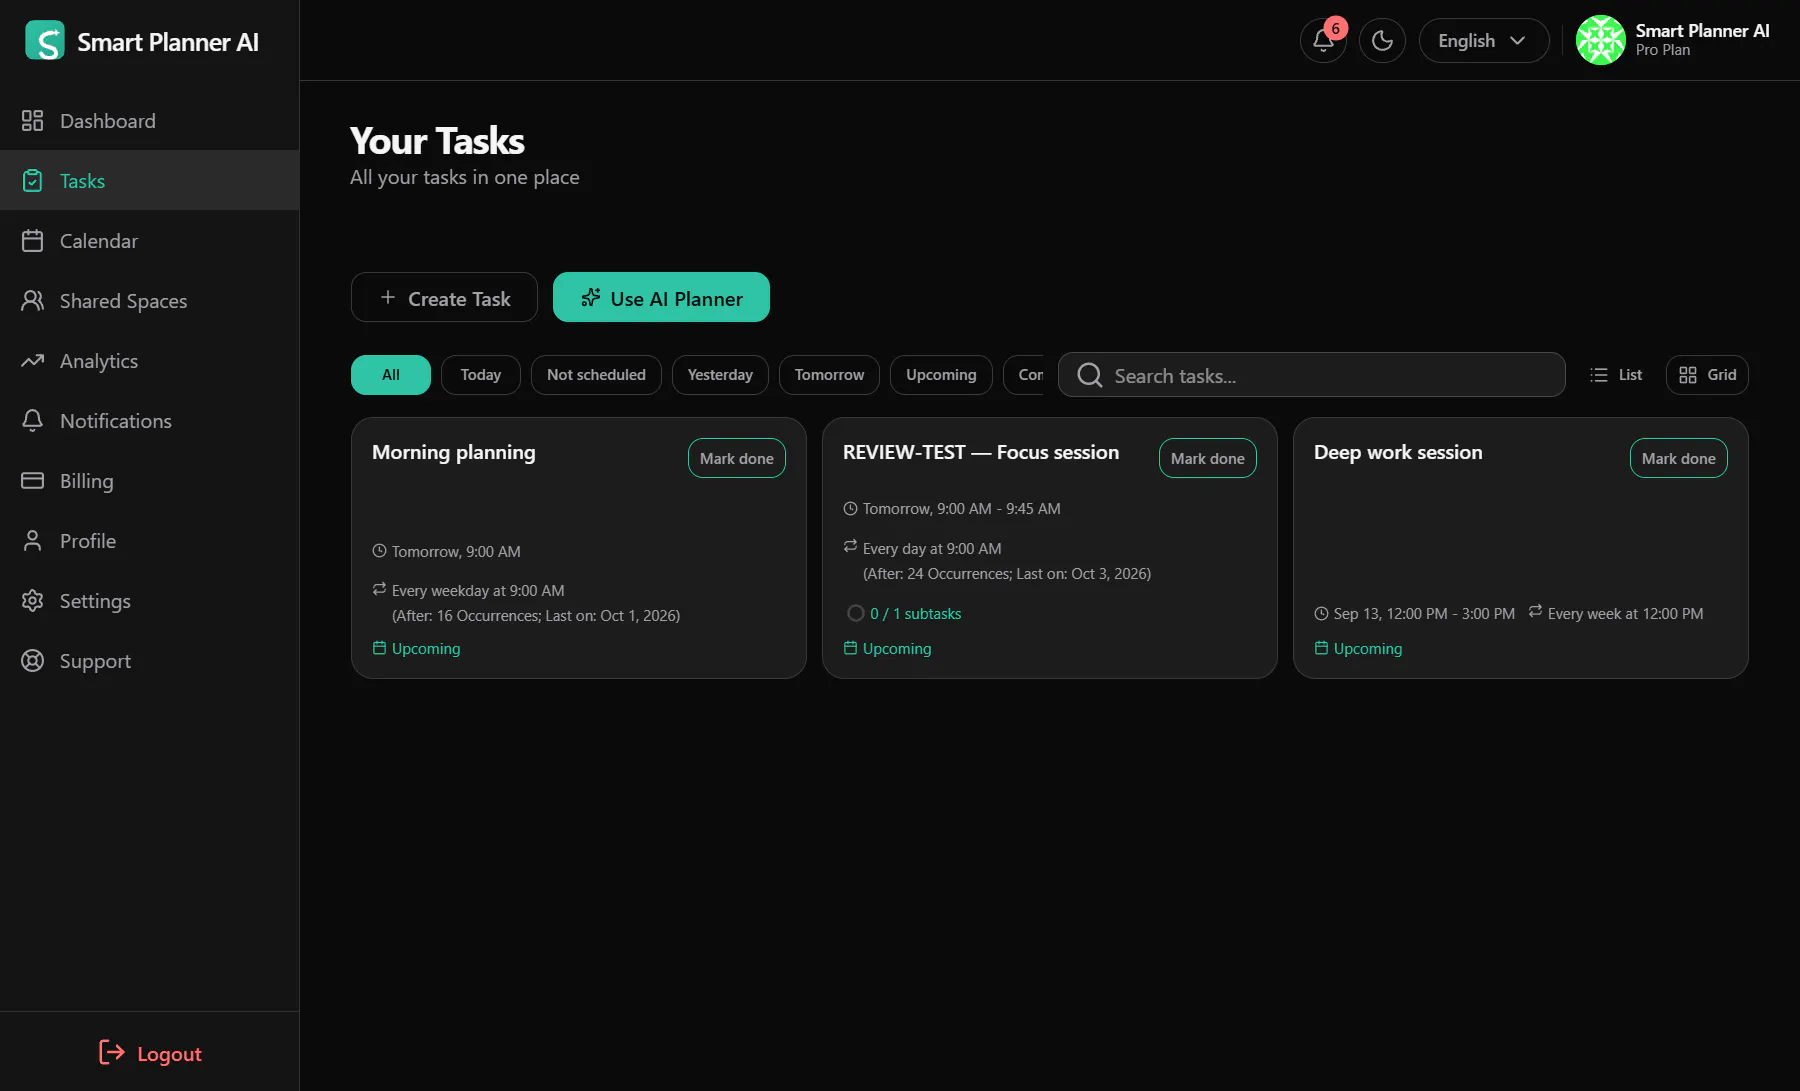This screenshot has height=1091, width=1800.
Task: Click the Notifications bell icon in the sidebar
Action: (x=33, y=421)
